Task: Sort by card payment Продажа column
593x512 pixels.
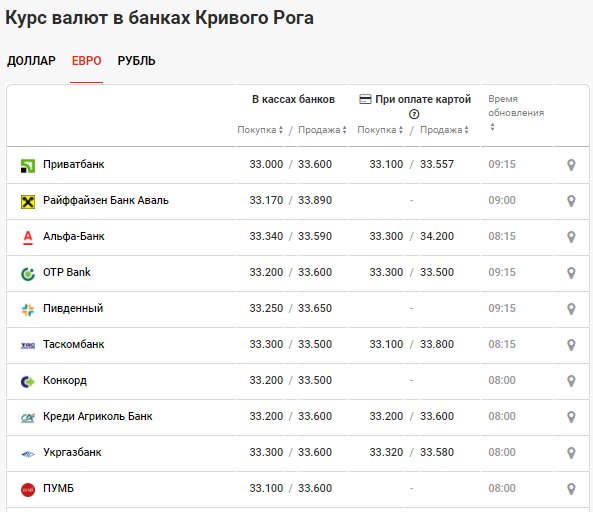Action: 444,130
